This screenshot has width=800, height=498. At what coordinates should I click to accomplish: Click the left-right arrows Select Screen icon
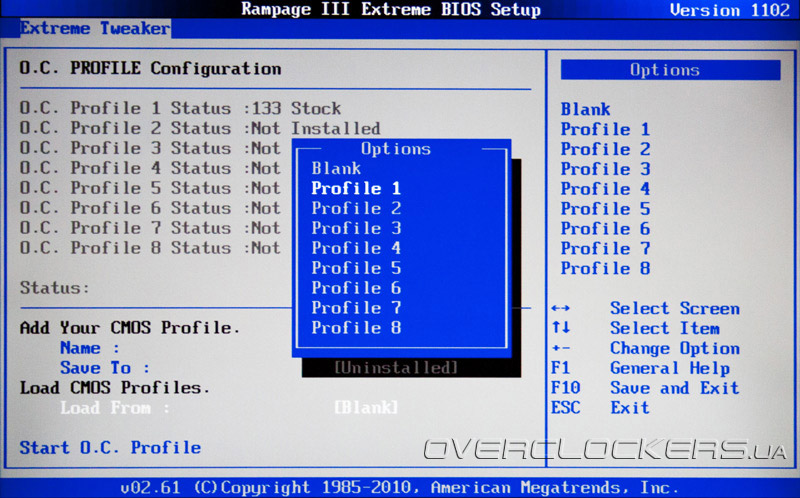click(x=561, y=308)
